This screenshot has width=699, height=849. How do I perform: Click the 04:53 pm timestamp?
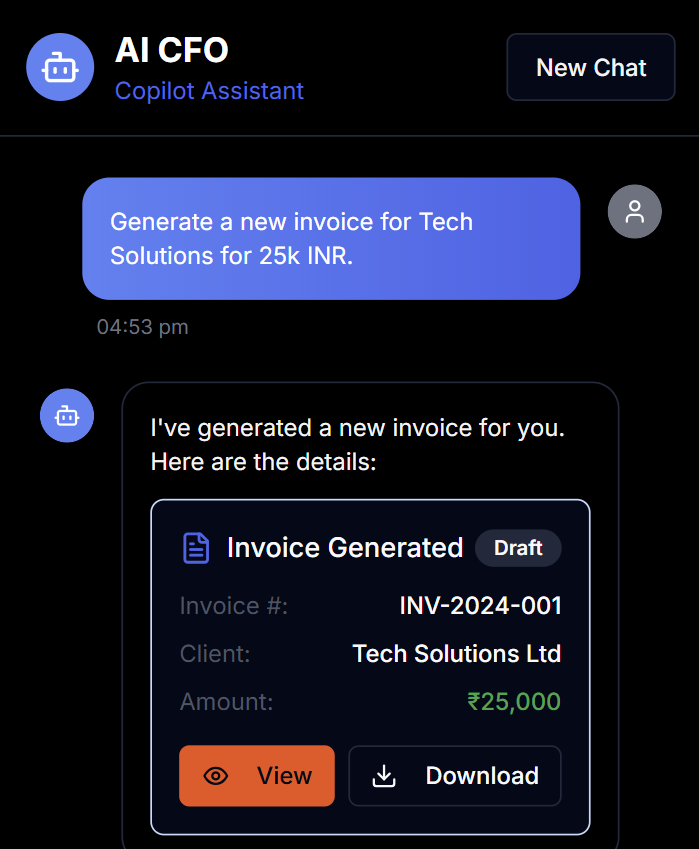(x=142, y=327)
